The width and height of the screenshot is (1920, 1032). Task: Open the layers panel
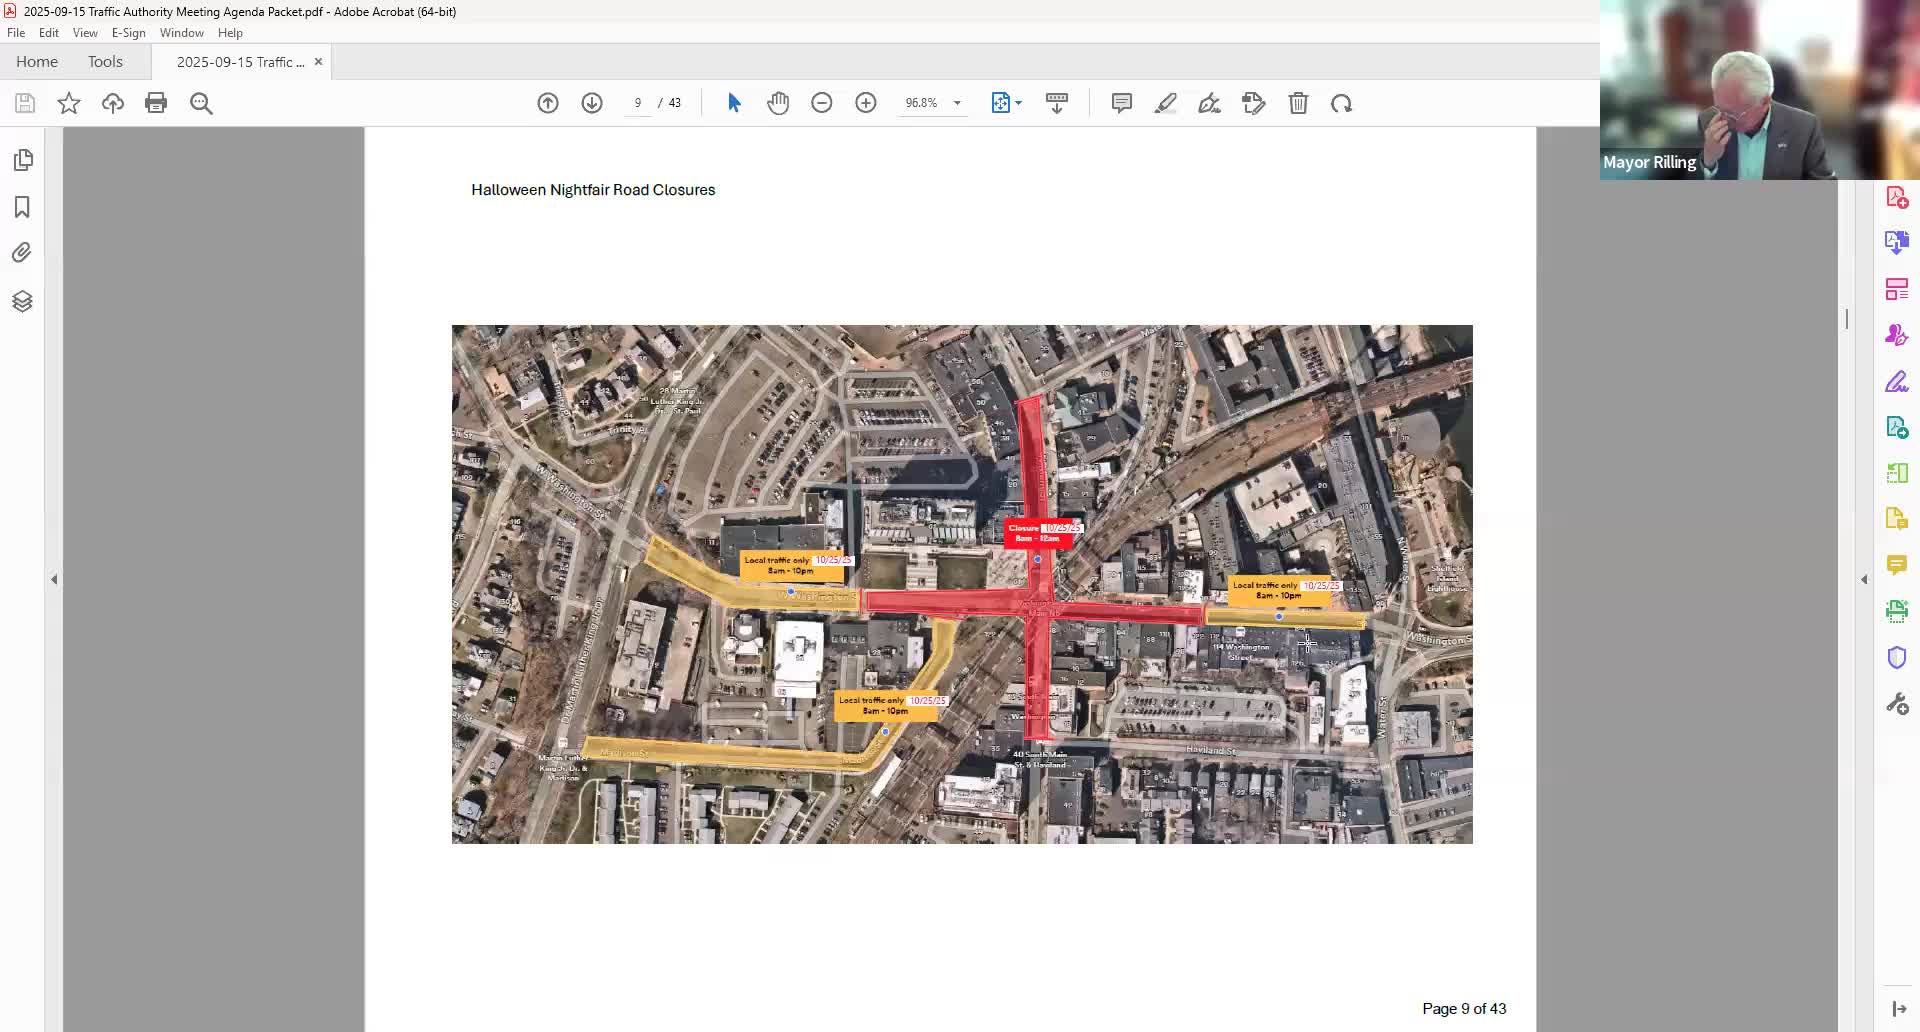(22, 301)
